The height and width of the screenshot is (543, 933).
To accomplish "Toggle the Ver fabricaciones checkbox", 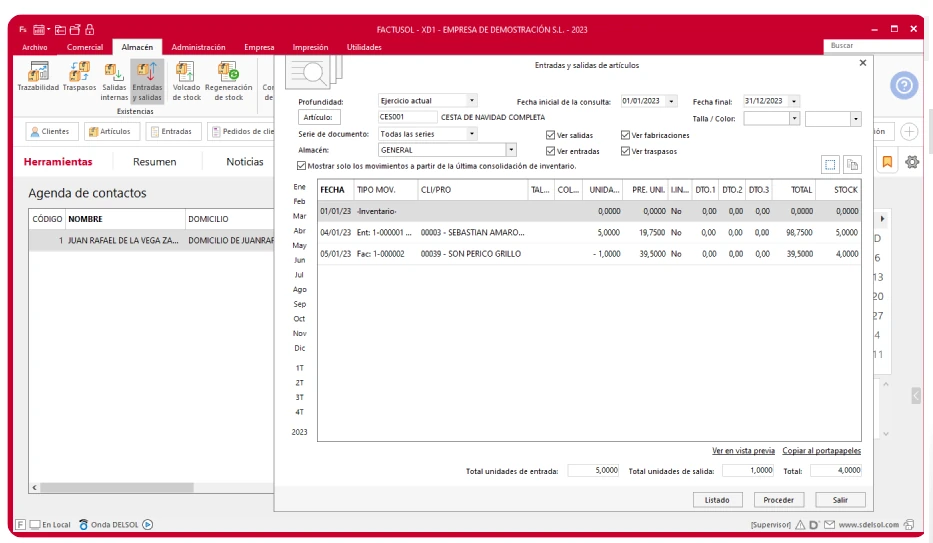I will pyautogui.click(x=625, y=135).
